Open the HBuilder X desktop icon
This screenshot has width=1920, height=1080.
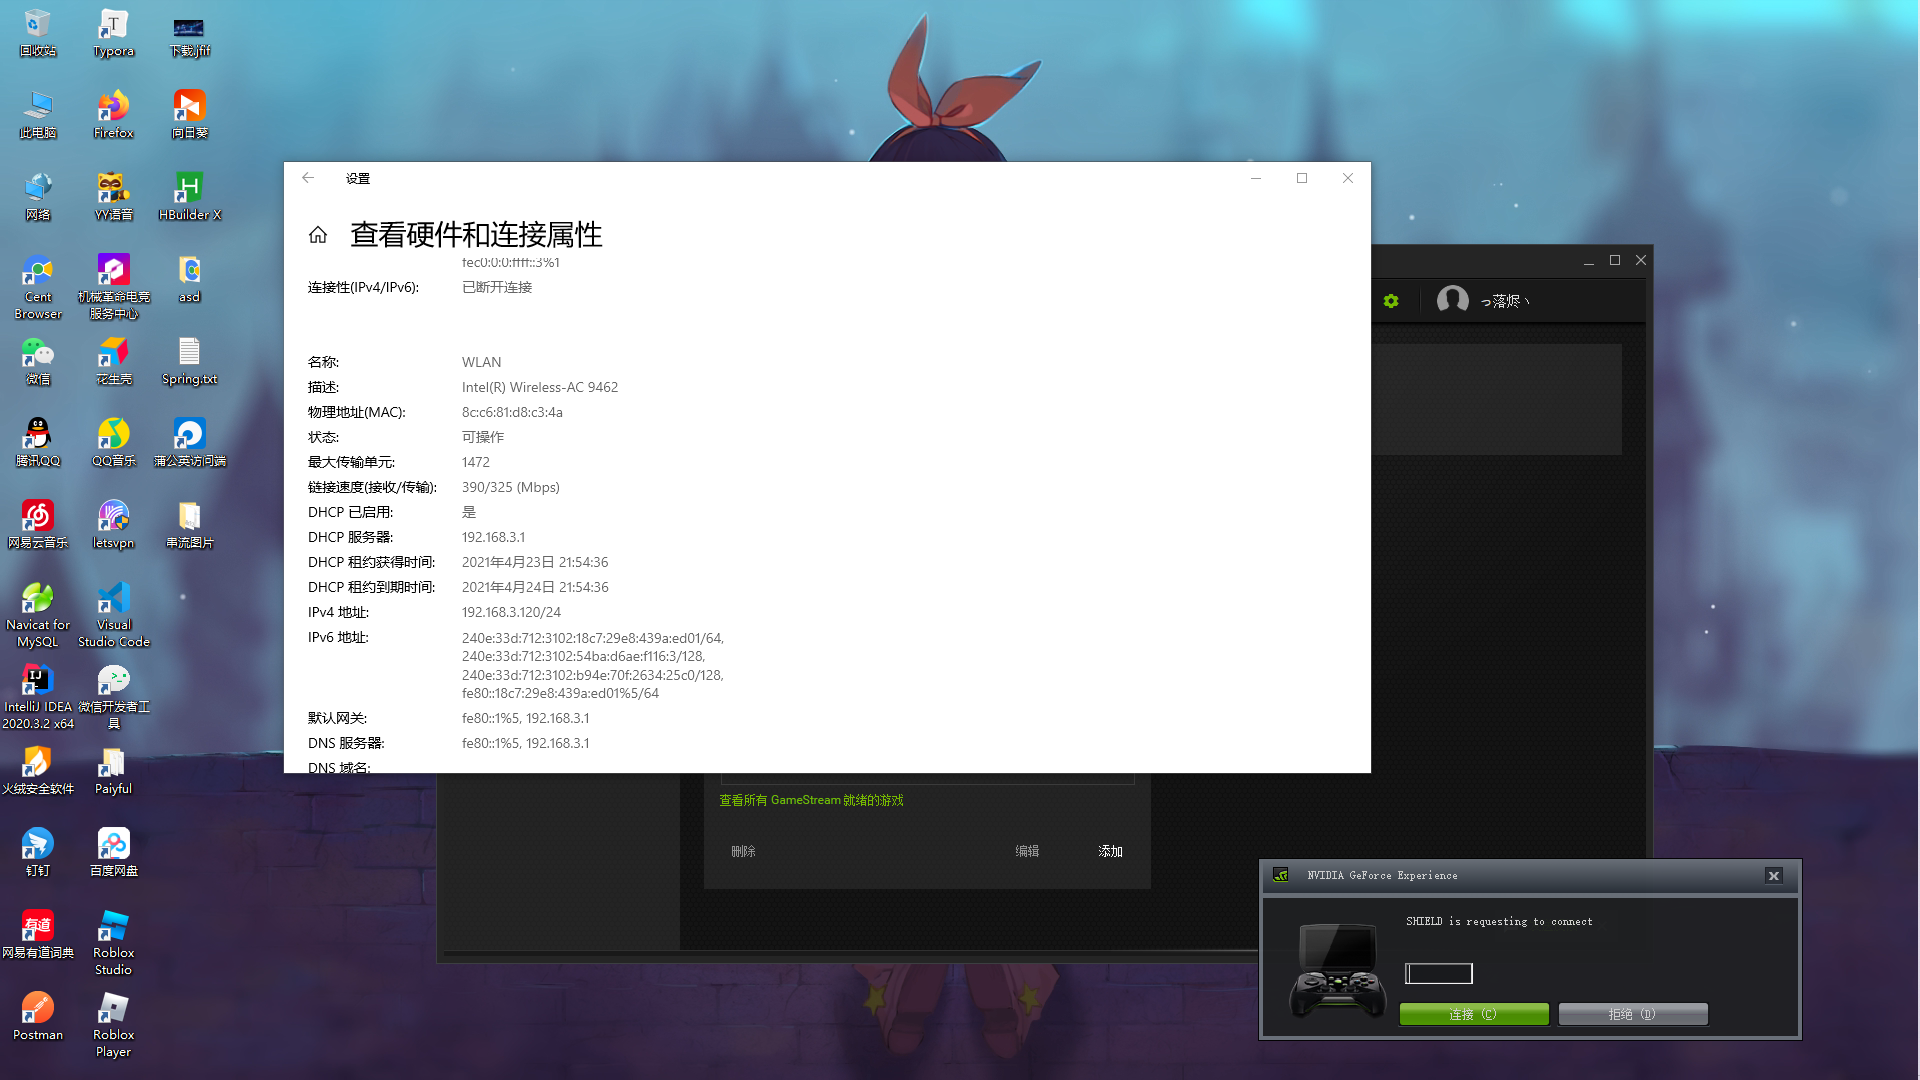[189, 189]
